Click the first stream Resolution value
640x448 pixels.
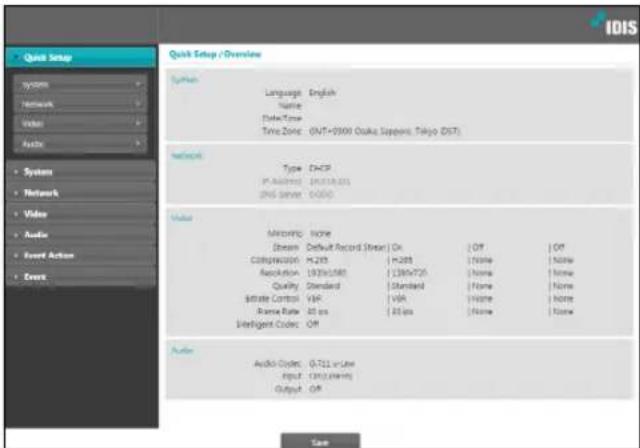click(x=327, y=273)
